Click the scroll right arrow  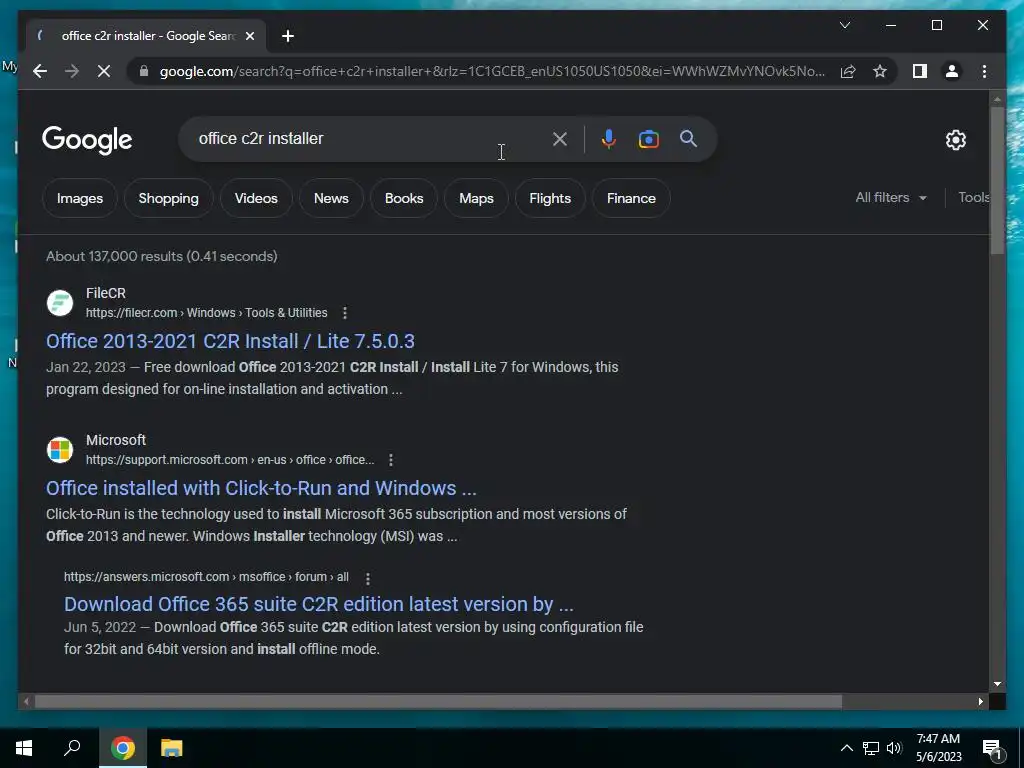[x=980, y=701]
